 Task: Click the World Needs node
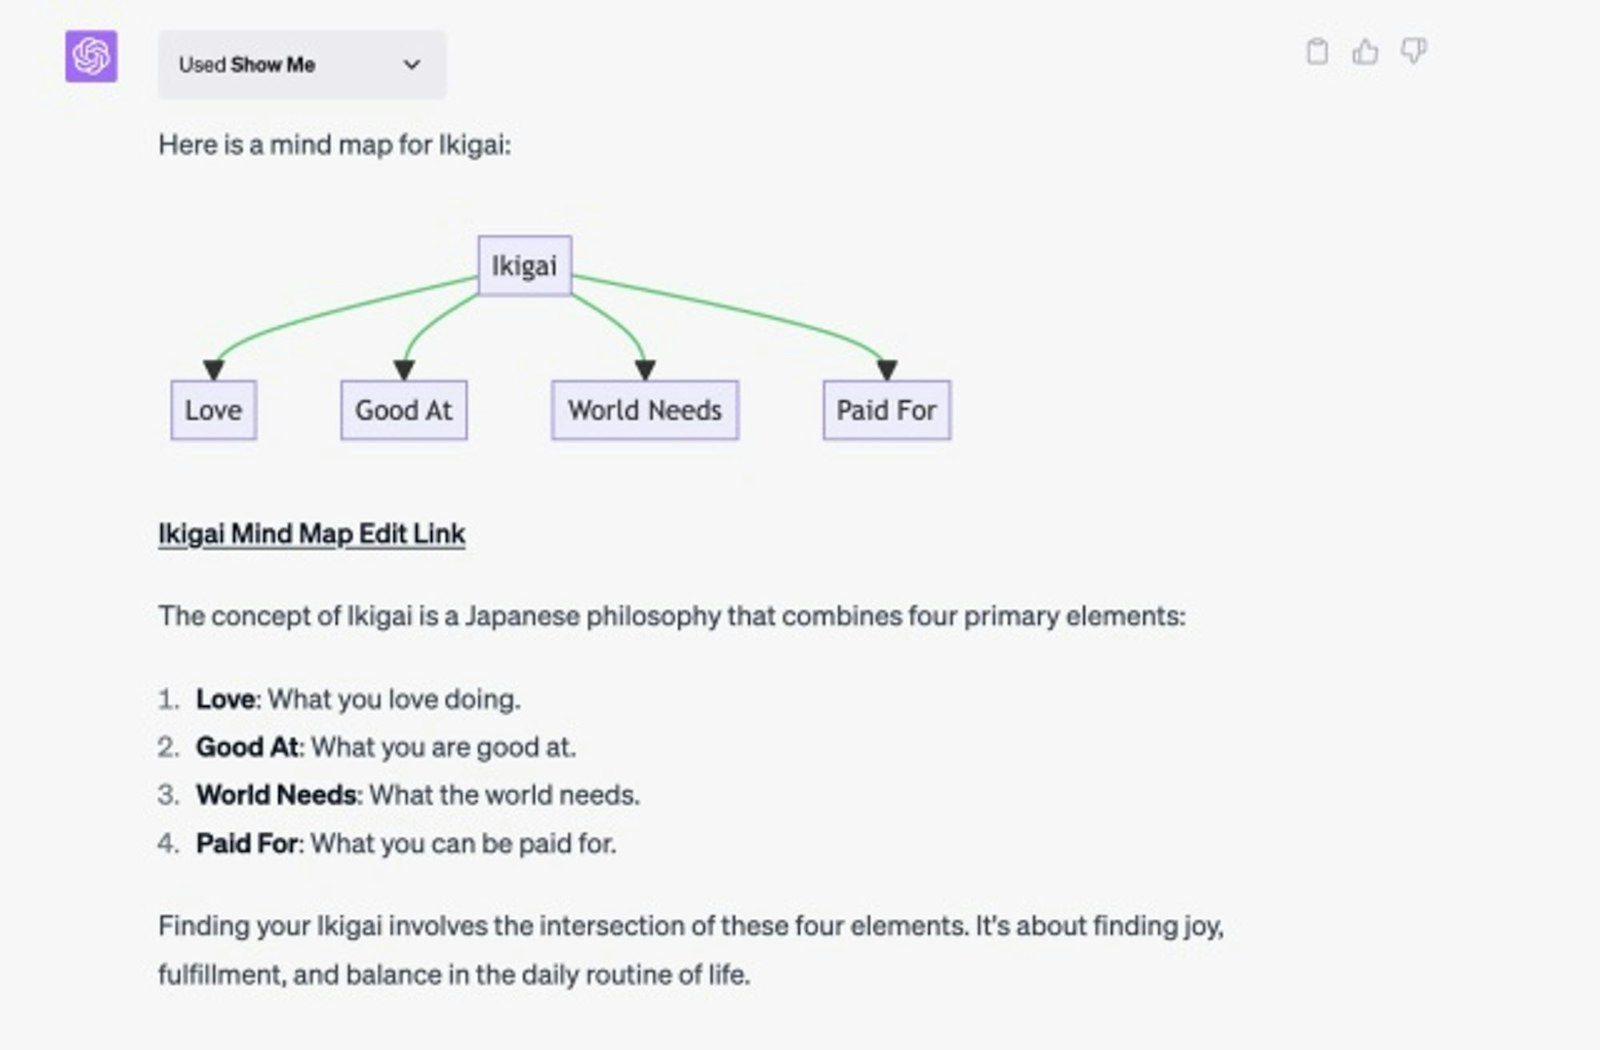tap(645, 409)
